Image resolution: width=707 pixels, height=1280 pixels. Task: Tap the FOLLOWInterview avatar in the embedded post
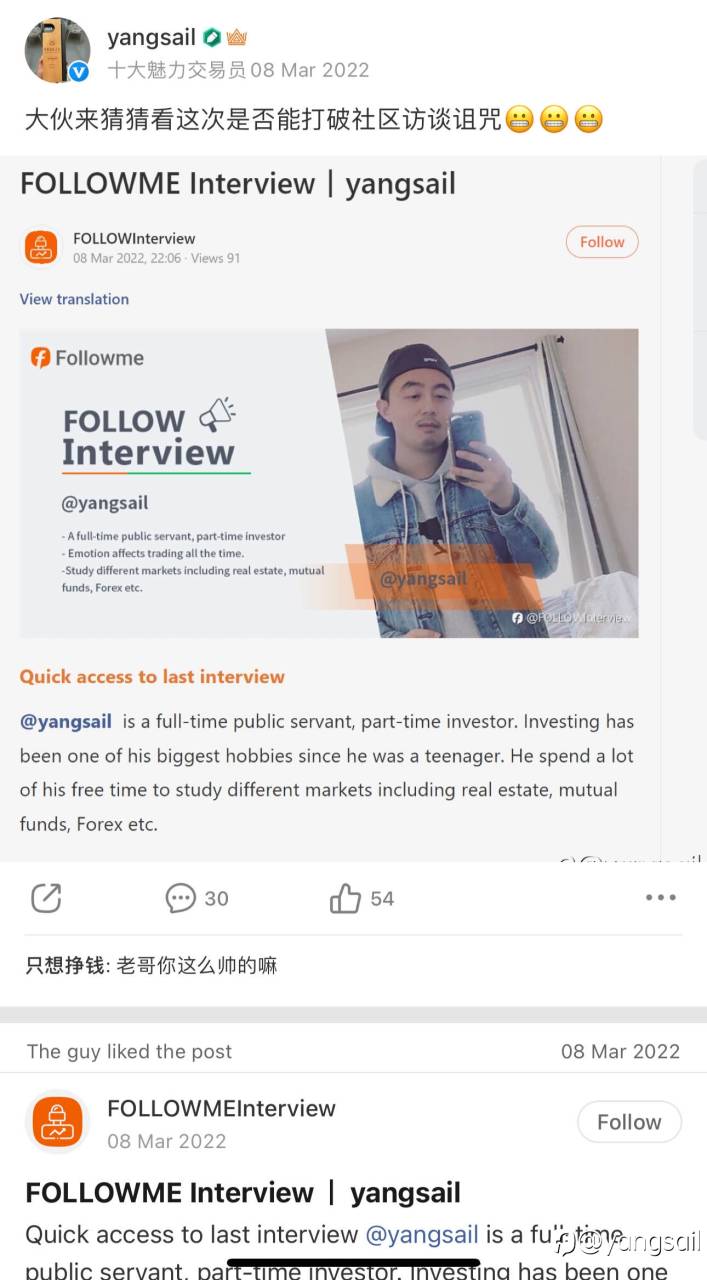[x=42, y=248]
